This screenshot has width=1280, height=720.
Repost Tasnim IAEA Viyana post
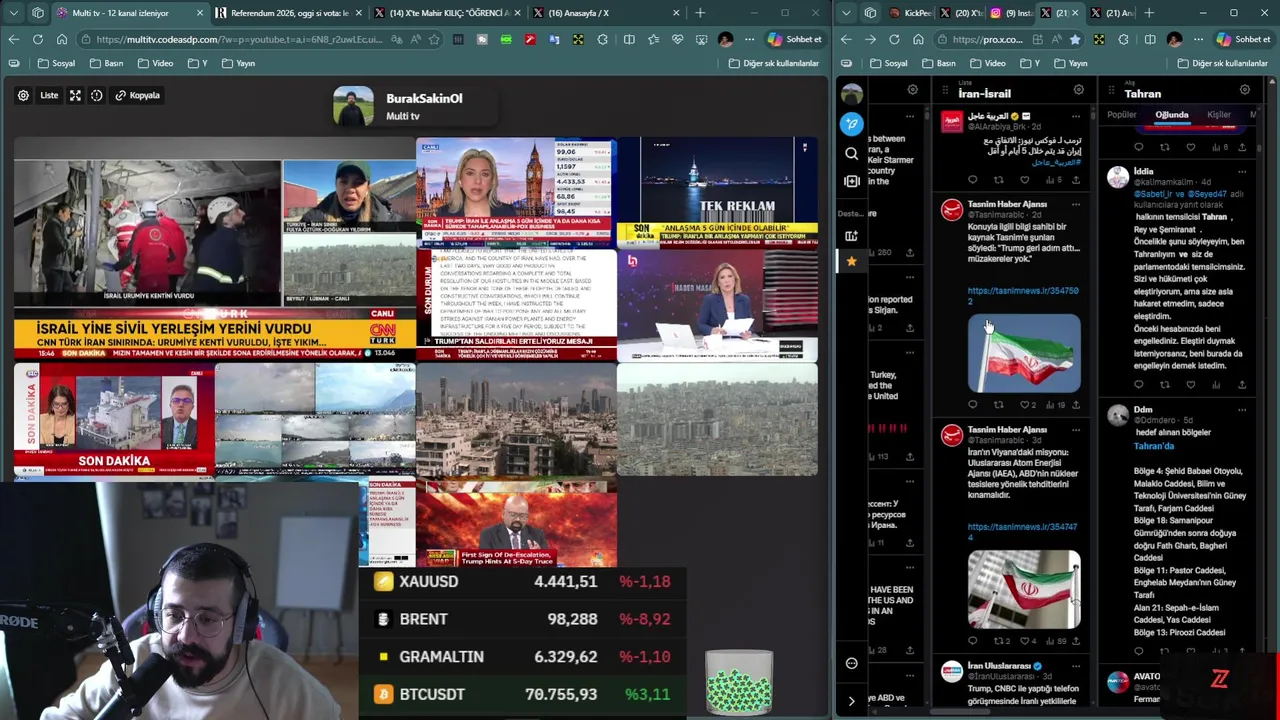(x=1001, y=641)
